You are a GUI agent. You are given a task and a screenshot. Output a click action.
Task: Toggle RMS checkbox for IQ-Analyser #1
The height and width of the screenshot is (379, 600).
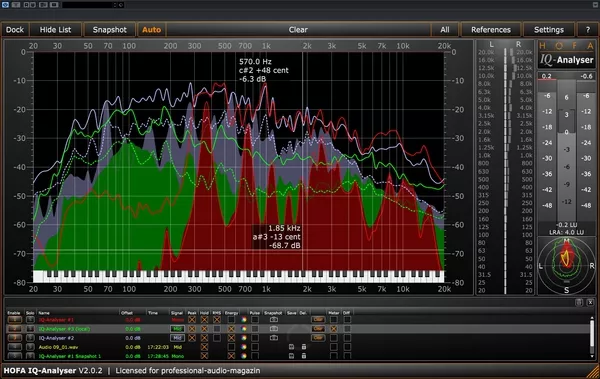coord(217,320)
